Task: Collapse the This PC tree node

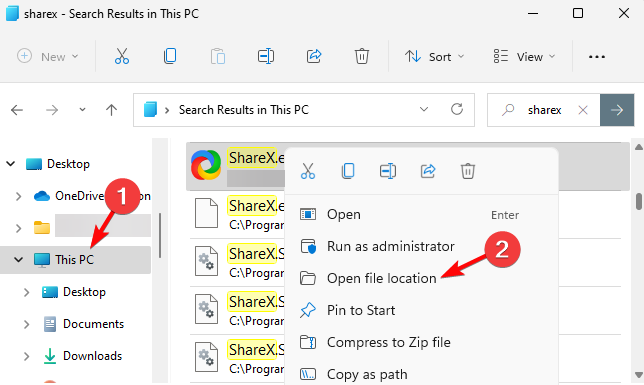Action: [x=18, y=260]
